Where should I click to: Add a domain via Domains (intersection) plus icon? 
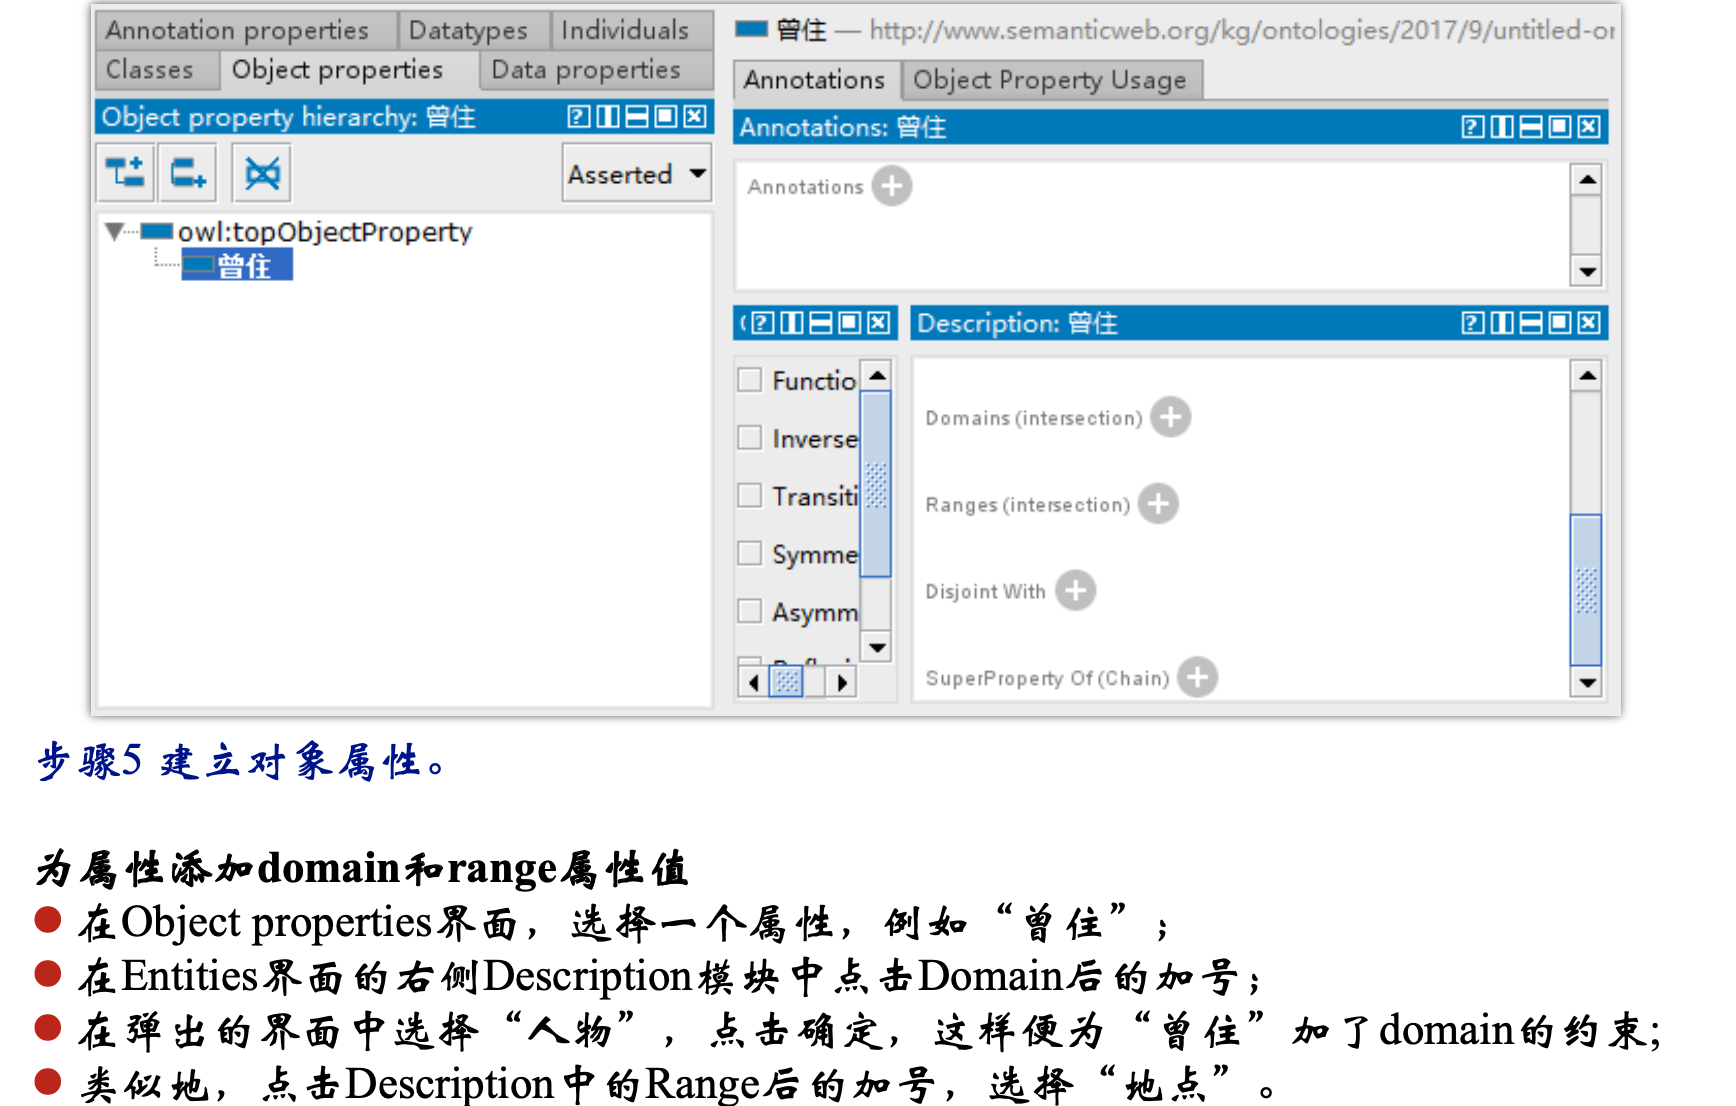(1171, 418)
